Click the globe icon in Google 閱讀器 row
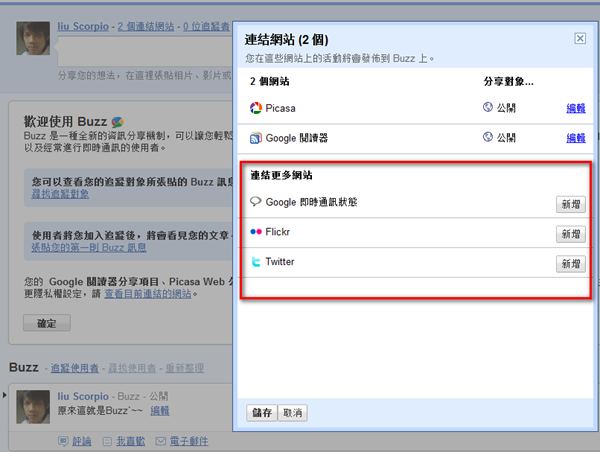 coord(488,137)
